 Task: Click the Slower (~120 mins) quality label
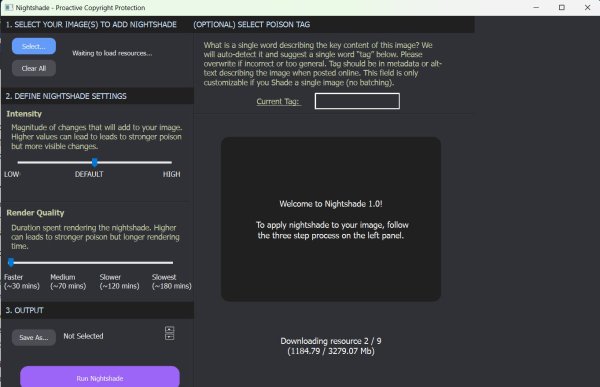119,281
